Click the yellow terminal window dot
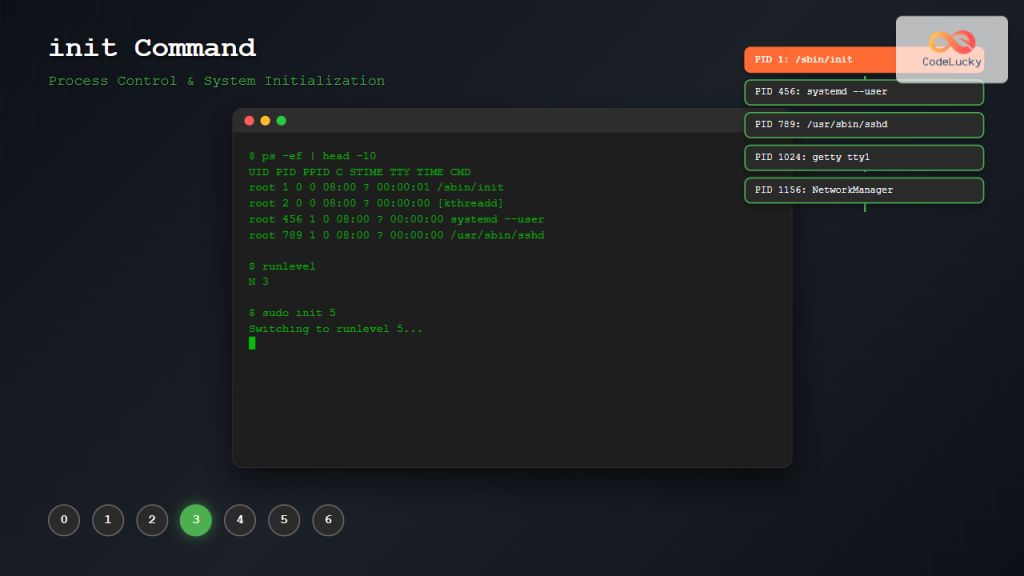Viewport: 1024px width, 576px height. coord(264,120)
